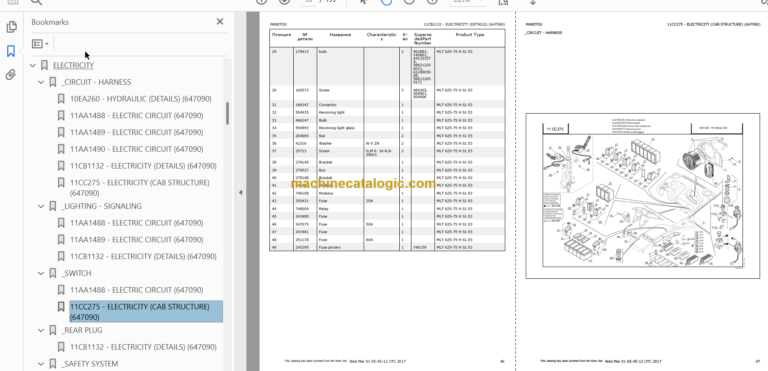Collapse the _REAR PLUG bookmark group
This screenshot has width=768, height=371.
click(41, 330)
